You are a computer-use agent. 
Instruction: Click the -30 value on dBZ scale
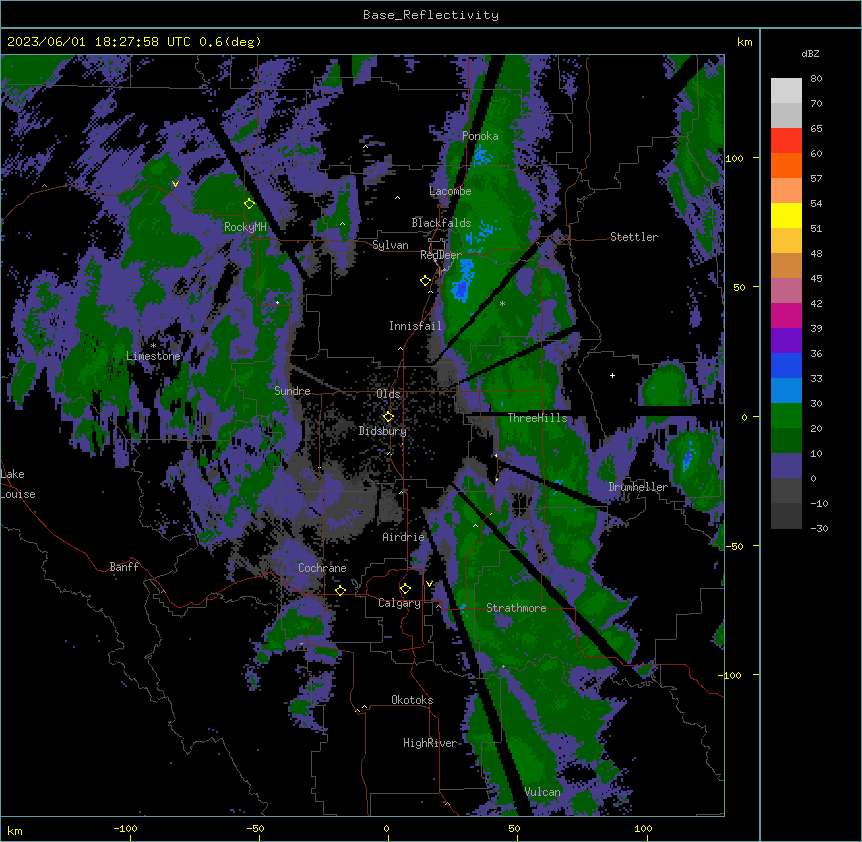pyautogui.click(x=819, y=528)
